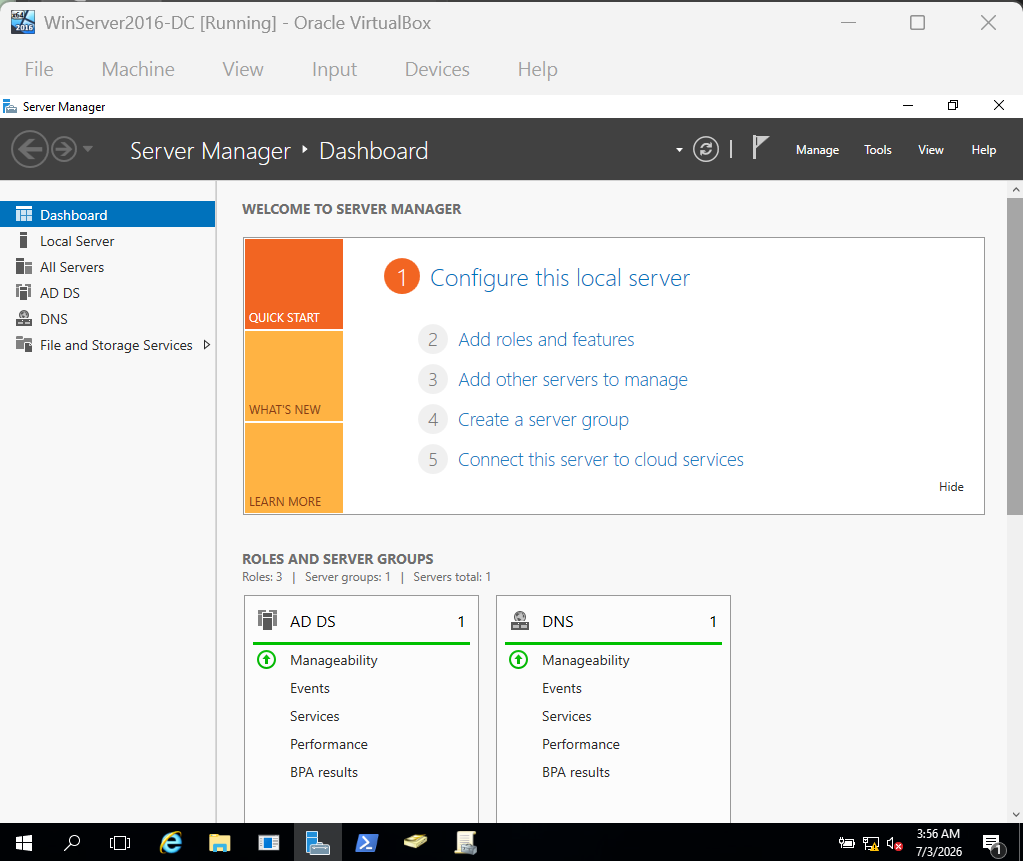The height and width of the screenshot is (861, 1023).
Task: Select the LEARN MORE tile
Action: 294,468
